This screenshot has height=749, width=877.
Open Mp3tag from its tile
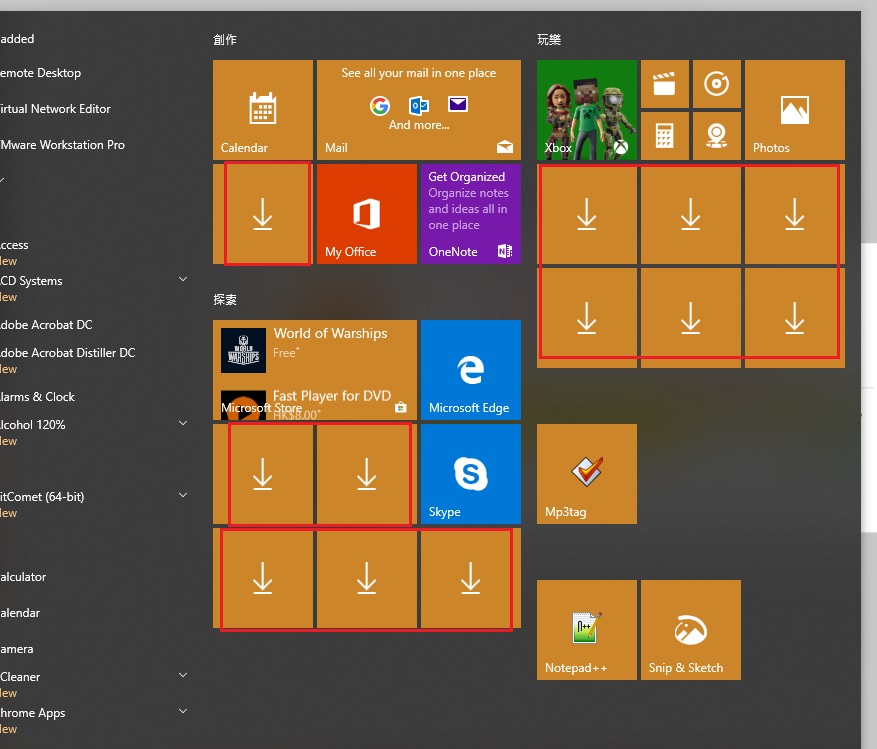[x=586, y=474]
